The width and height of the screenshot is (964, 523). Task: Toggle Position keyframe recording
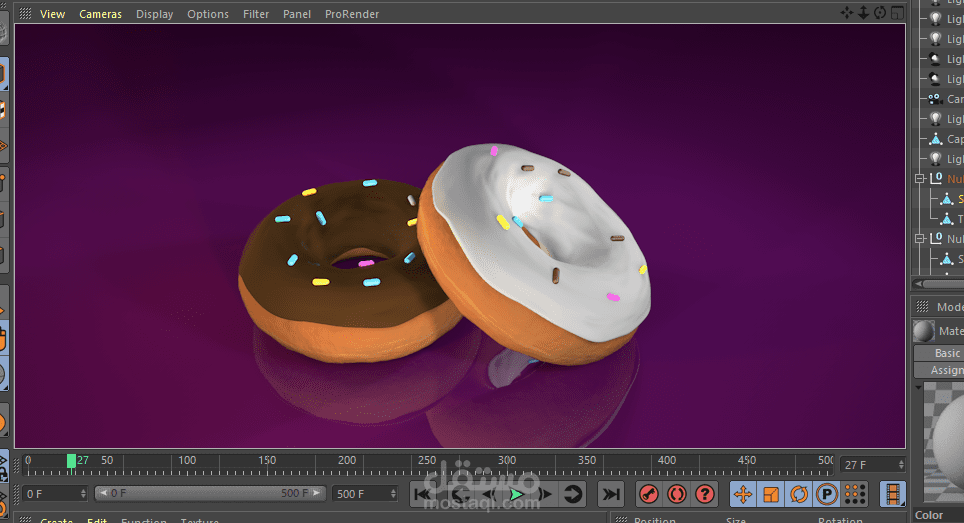(x=743, y=494)
